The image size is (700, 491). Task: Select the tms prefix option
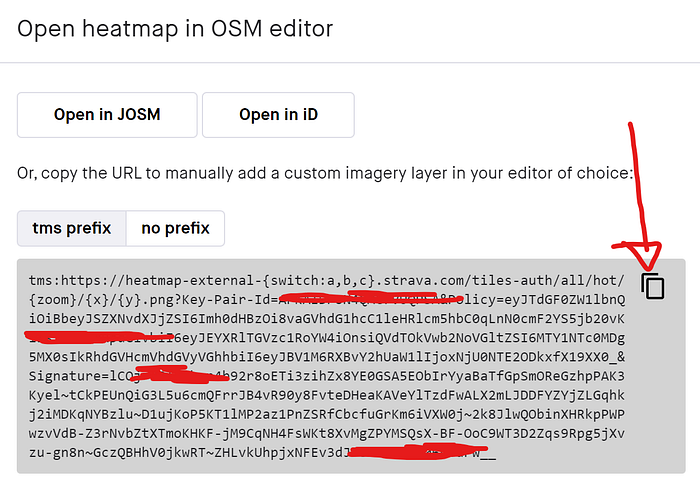[x=71, y=228]
